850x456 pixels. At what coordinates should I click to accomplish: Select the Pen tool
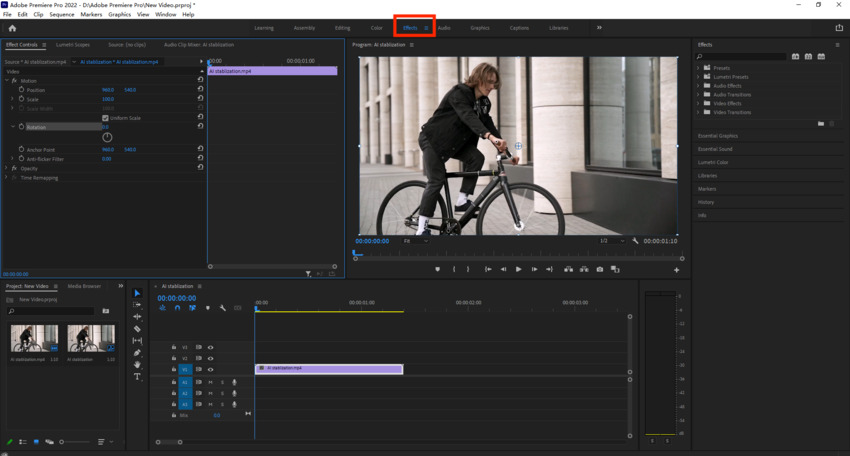tap(137, 352)
